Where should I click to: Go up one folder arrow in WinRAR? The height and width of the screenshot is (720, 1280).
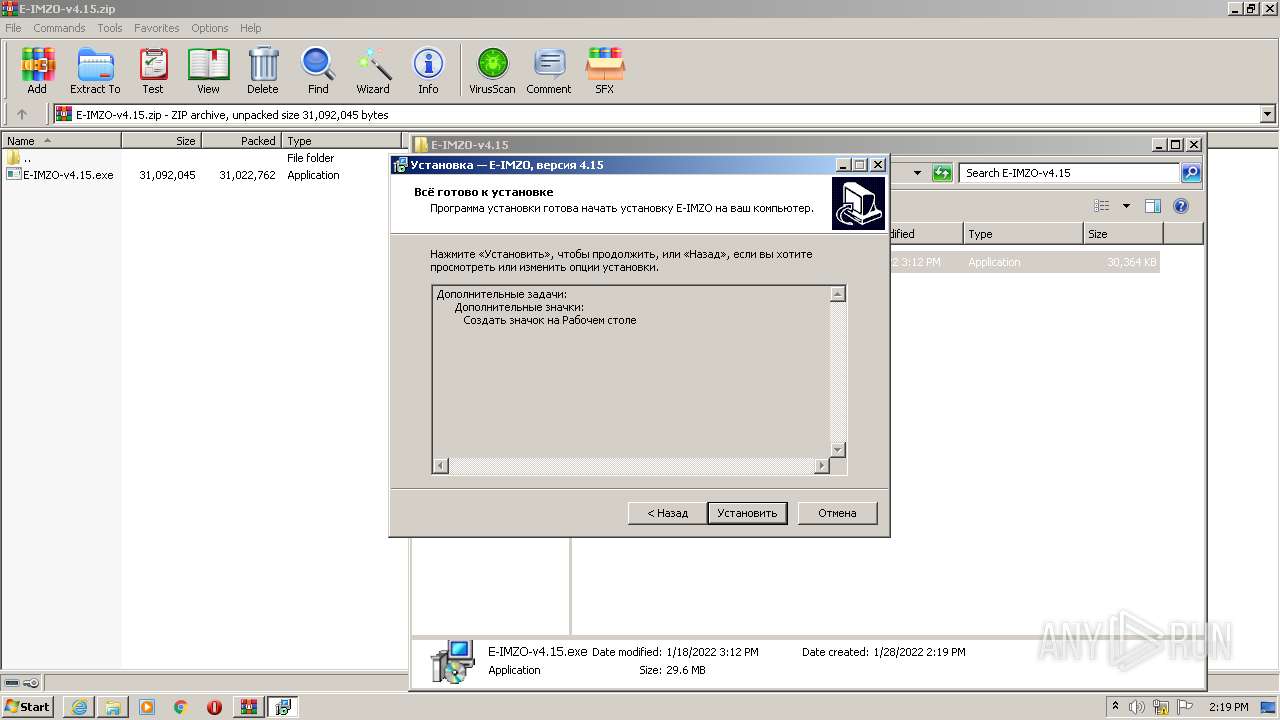pyautogui.click(x=22, y=115)
